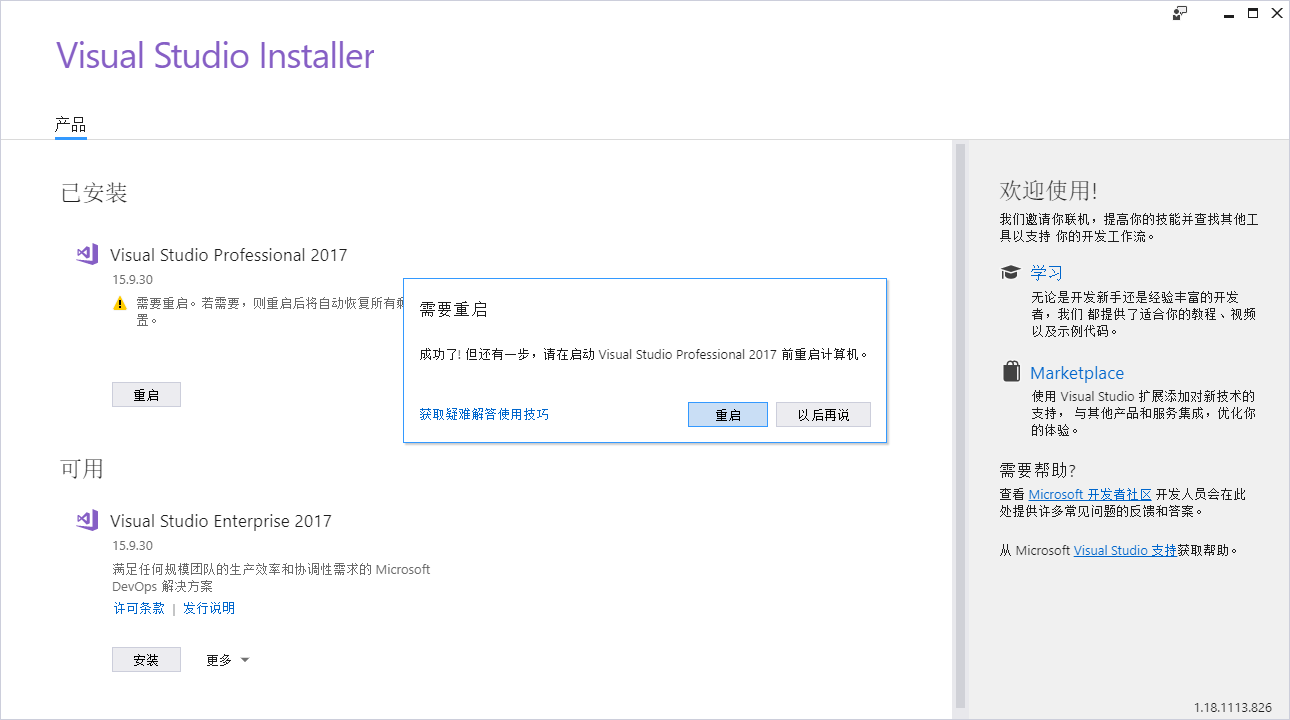Select the 产品 tab
The image size is (1290, 720).
[70, 125]
